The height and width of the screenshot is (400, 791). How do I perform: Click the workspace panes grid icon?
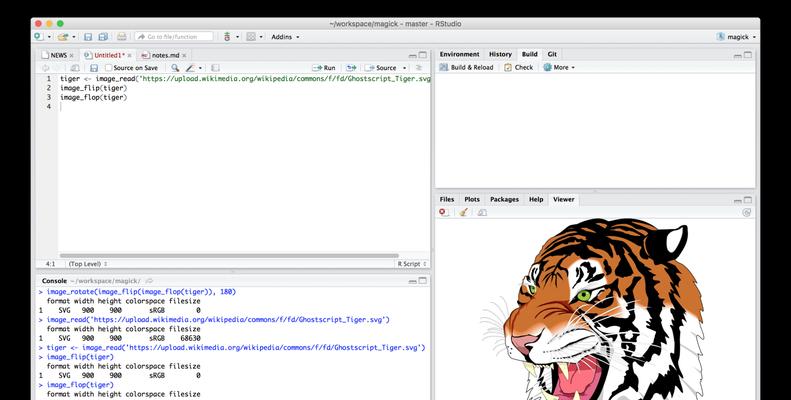251,37
